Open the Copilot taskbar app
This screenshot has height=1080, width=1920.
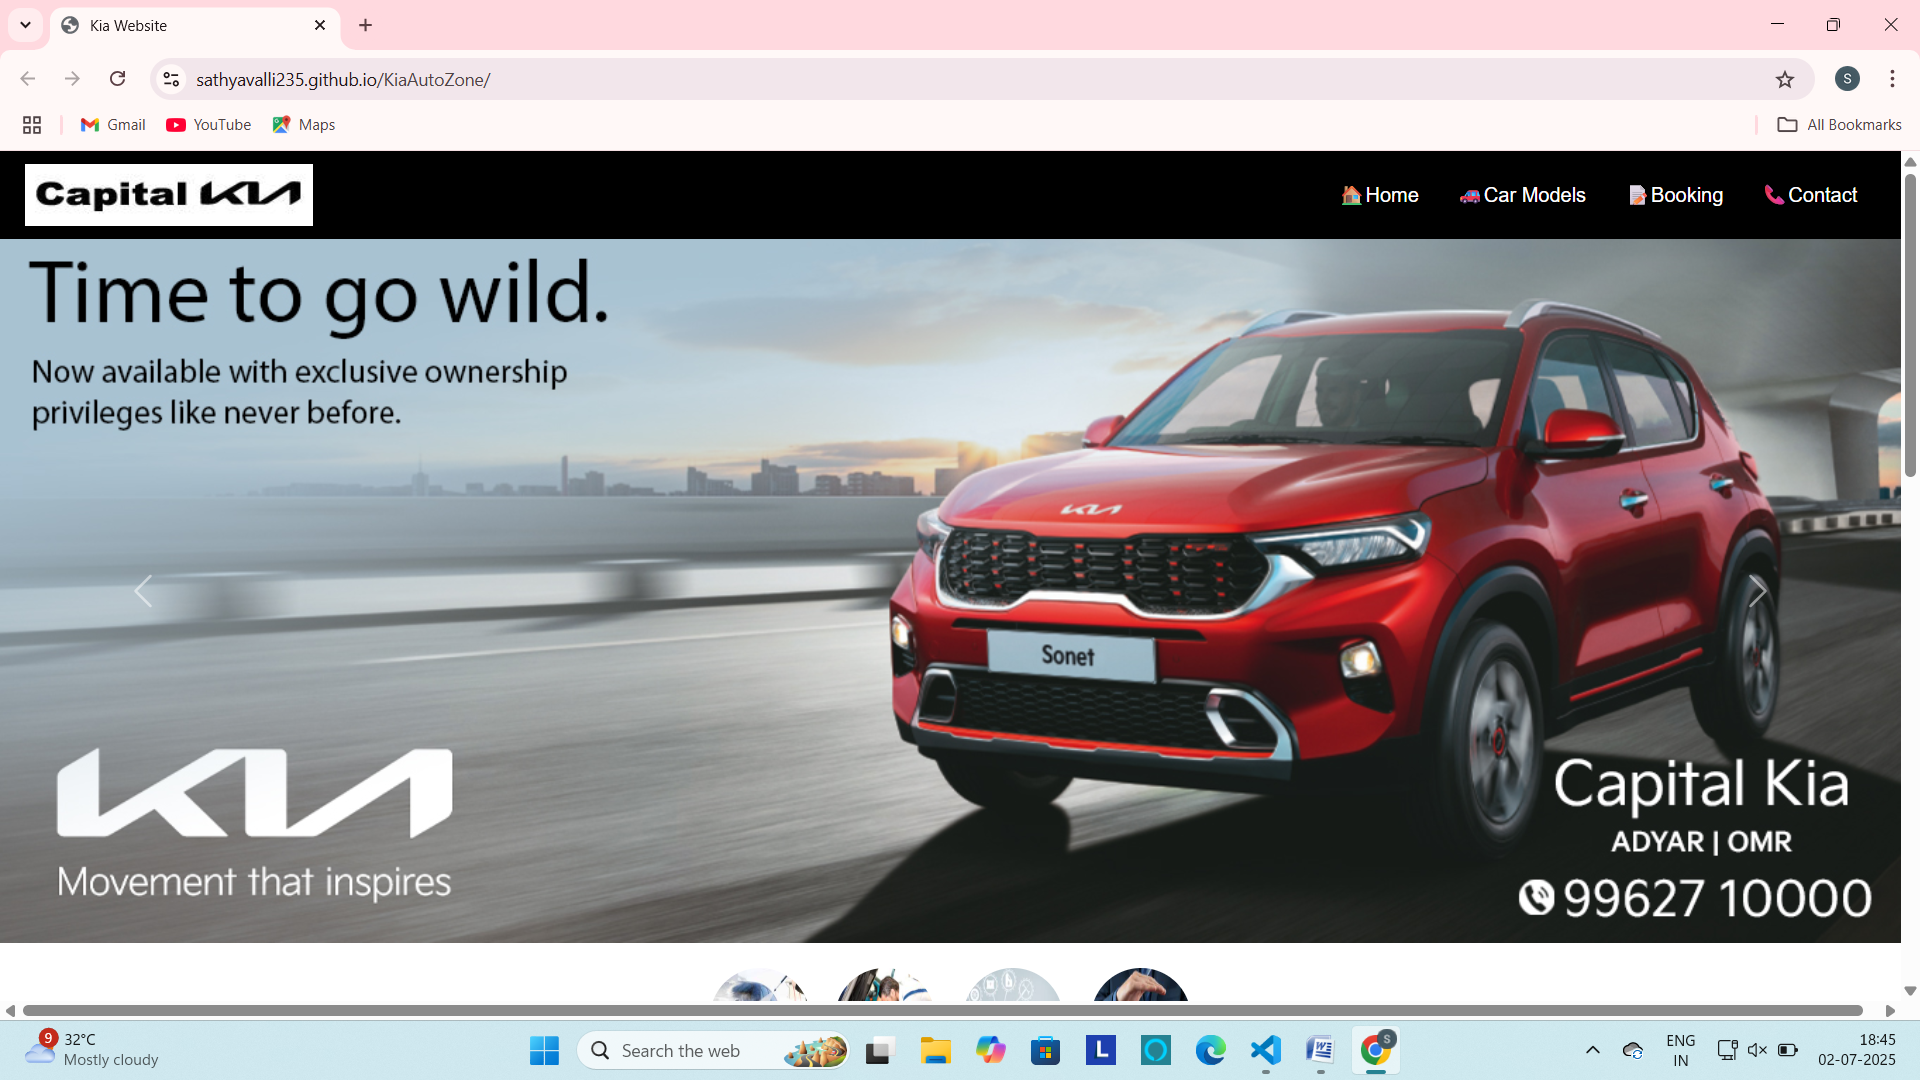[x=990, y=1051]
